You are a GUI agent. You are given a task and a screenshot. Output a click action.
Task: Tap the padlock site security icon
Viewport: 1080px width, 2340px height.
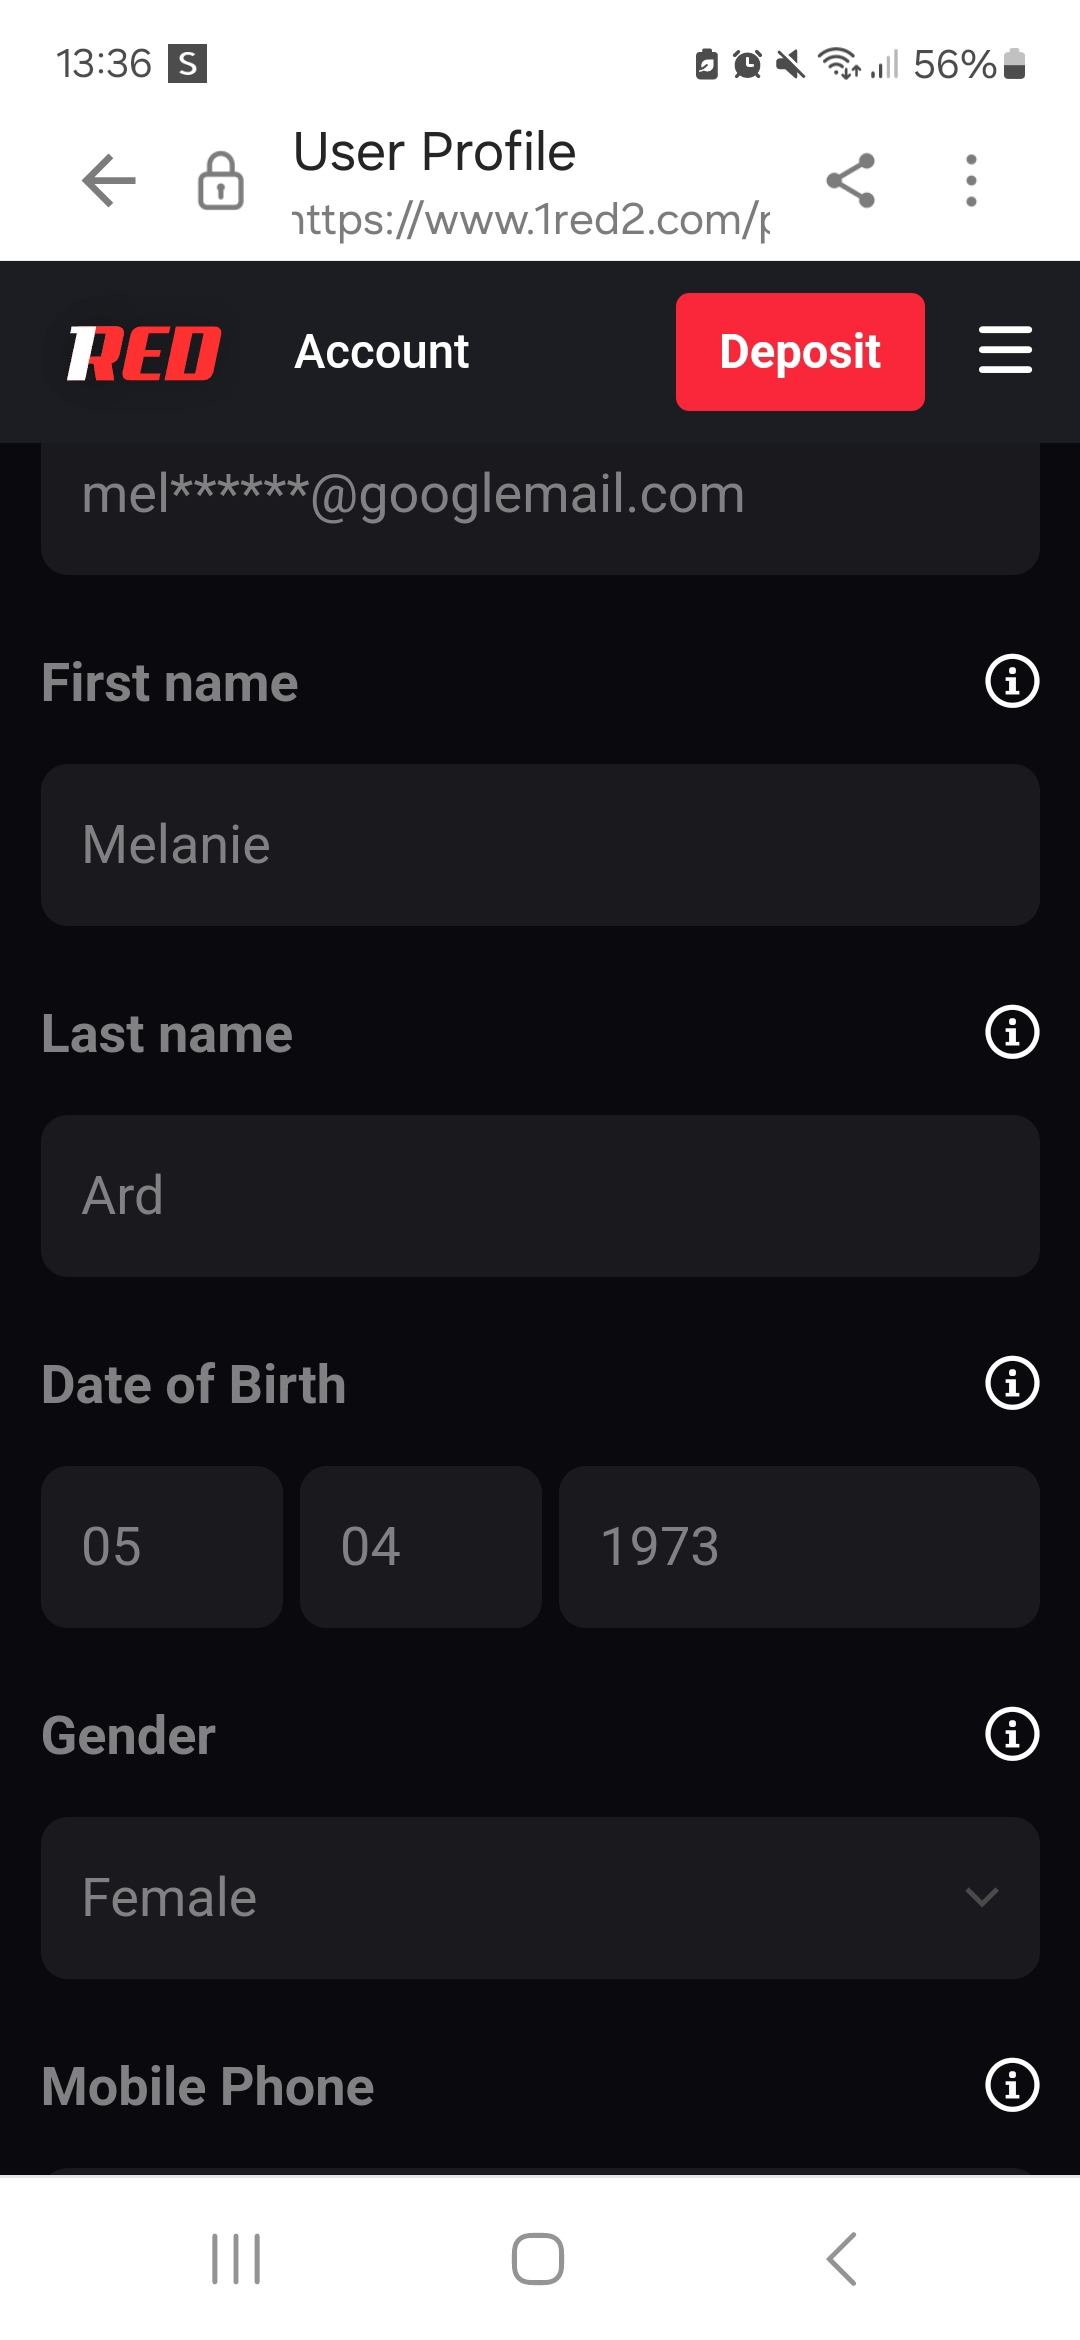tap(221, 181)
